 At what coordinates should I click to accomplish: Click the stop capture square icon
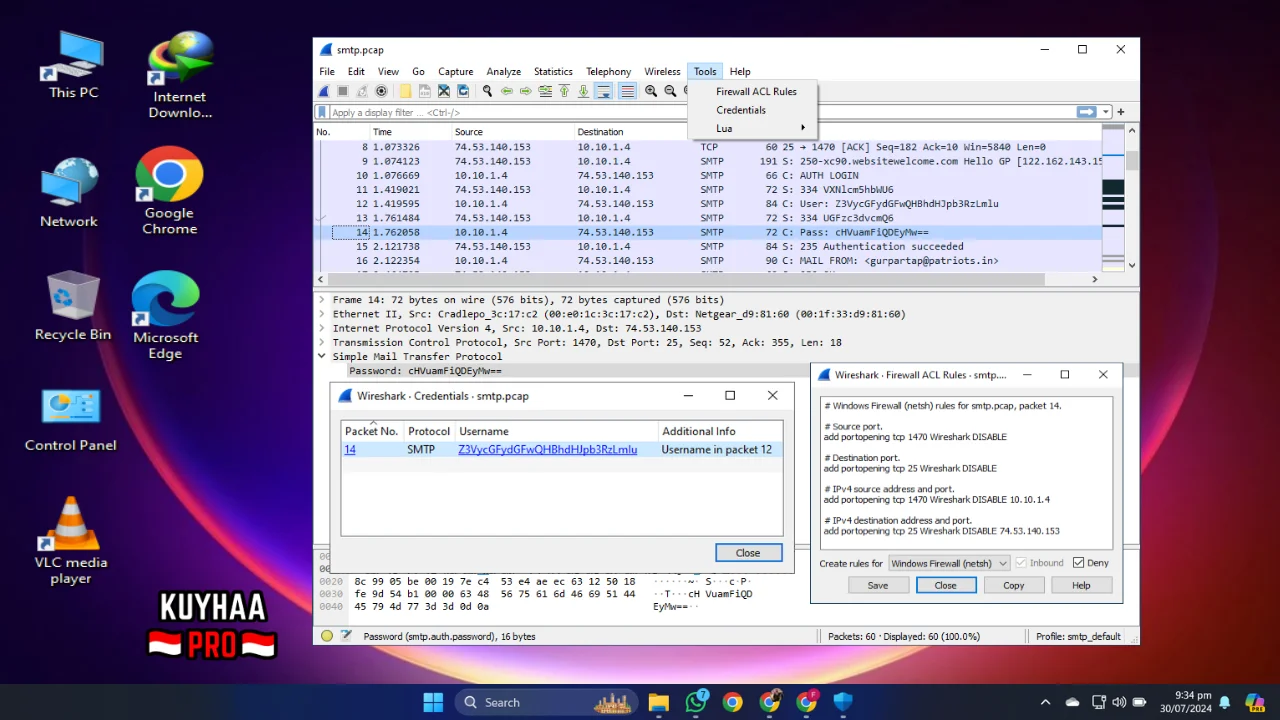click(x=342, y=91)
